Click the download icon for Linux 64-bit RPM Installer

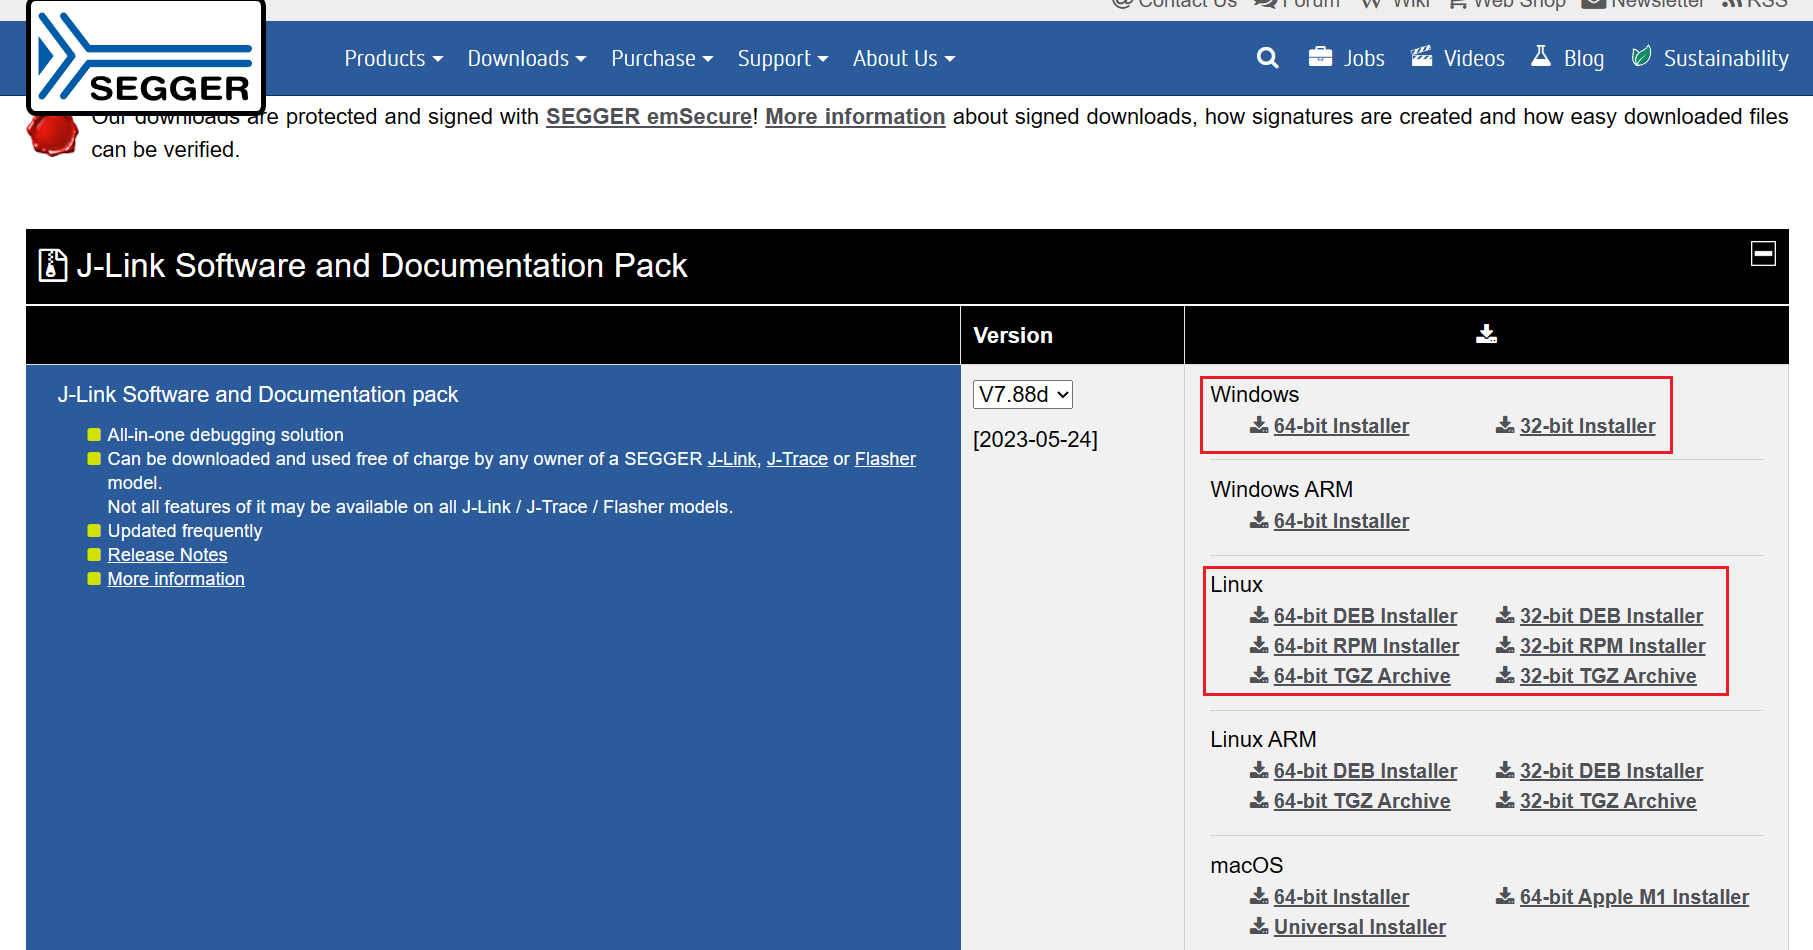pos(1259,645)
